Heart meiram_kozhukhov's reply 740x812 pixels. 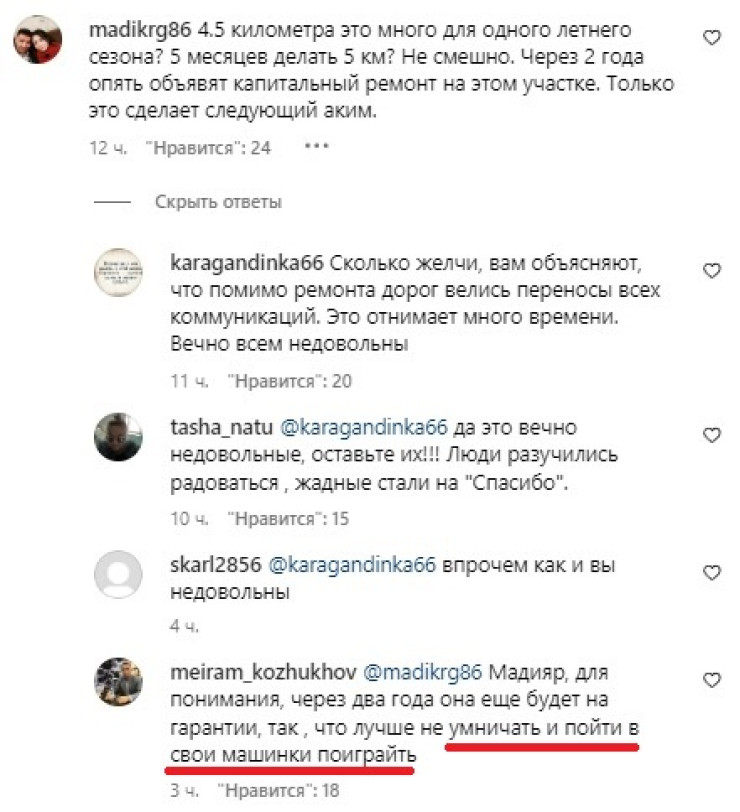pyautogui.click(x=712, y=679)
